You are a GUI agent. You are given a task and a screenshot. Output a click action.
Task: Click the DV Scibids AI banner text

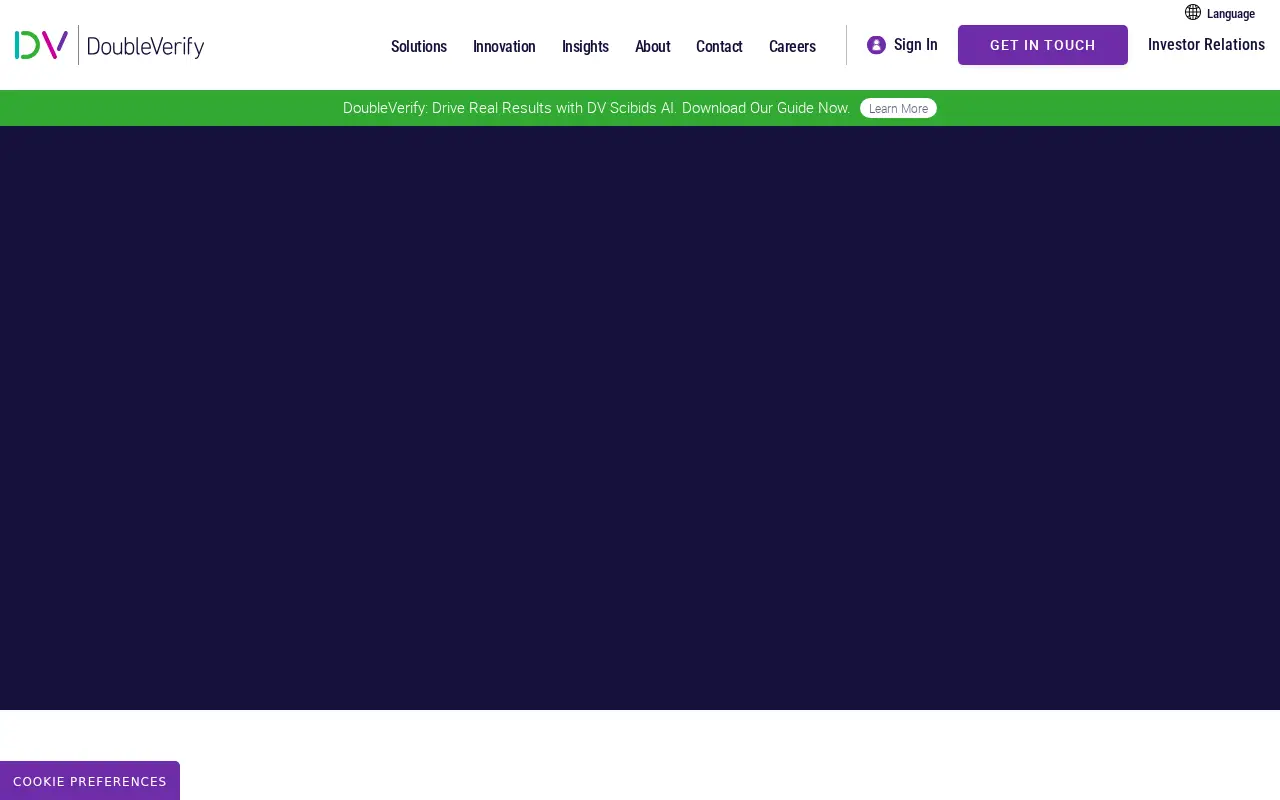pyautogui.click(x=597, y=108)
